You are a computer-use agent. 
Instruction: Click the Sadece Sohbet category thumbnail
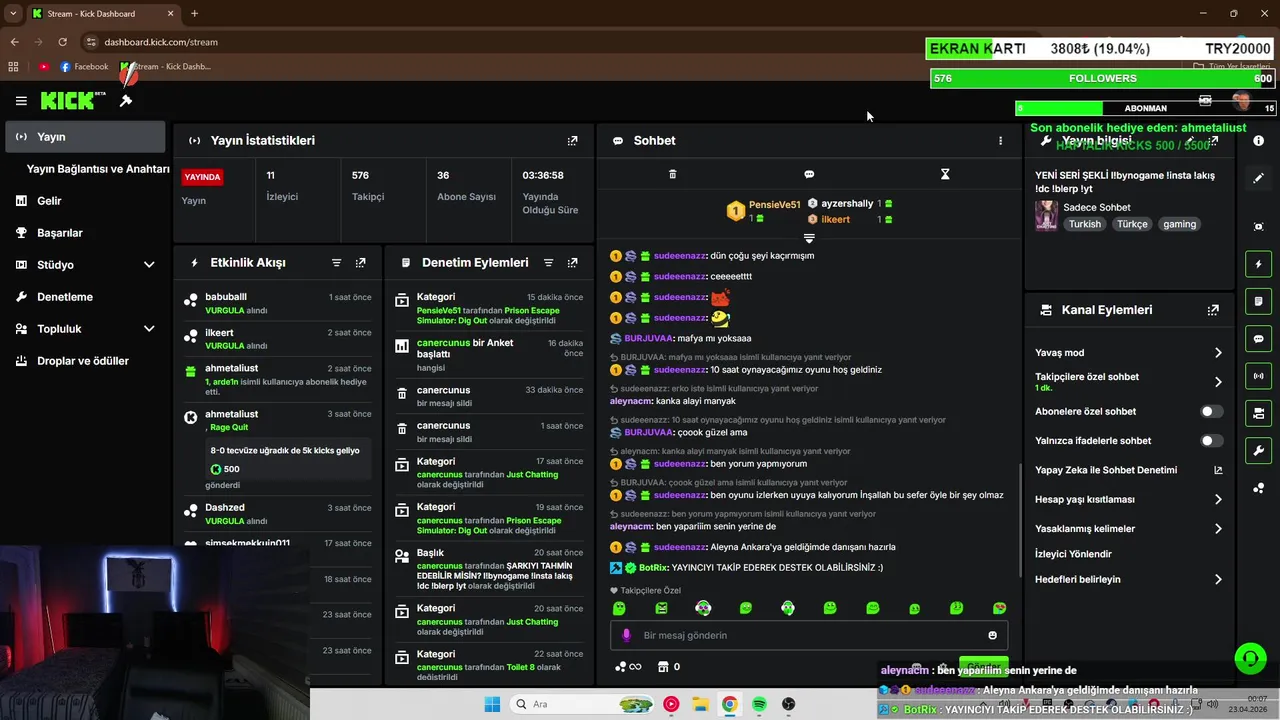tap(1046, 216)
